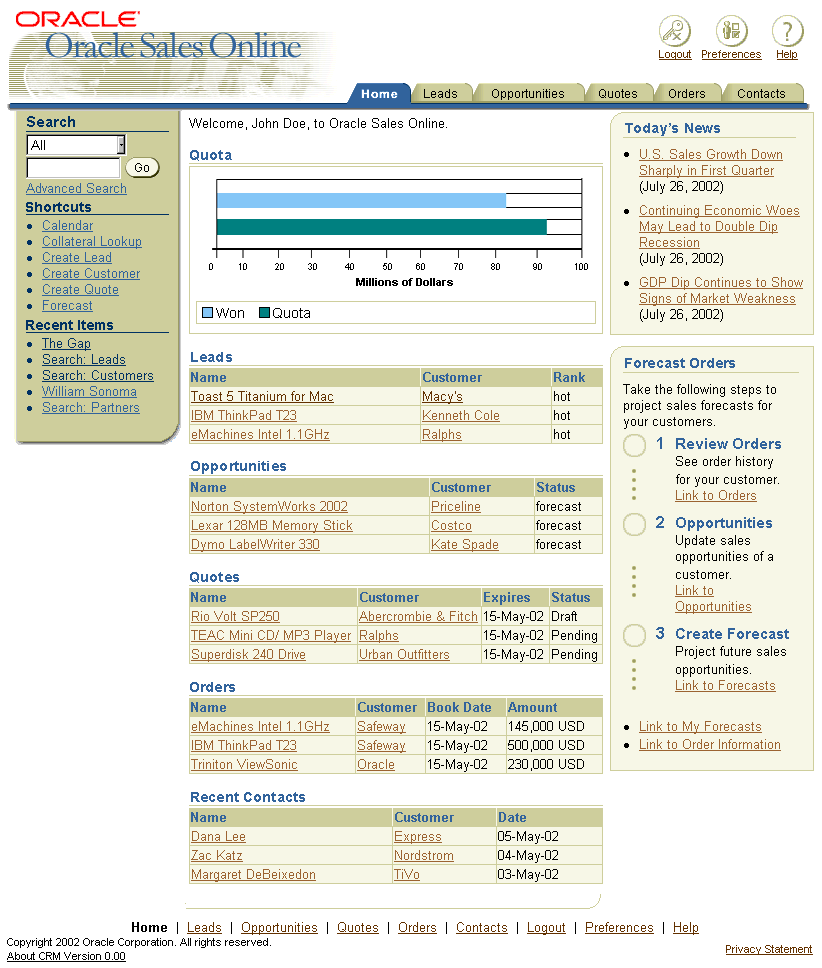Click step 3 circle for Create Forecast
Image resolution: width=822 pixels, height=968 pixels.
point(634,635)
